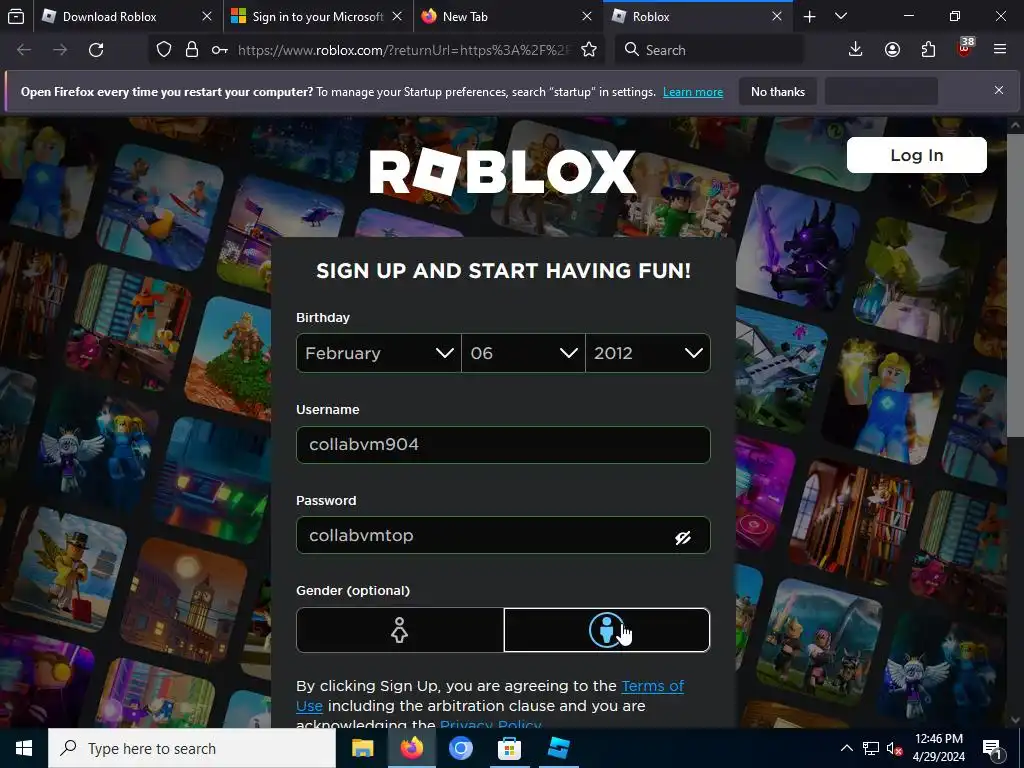1024x768 pixels.
Task: Open the clock and date flyout
Action: pyautogui.click(x=938, y=748)
